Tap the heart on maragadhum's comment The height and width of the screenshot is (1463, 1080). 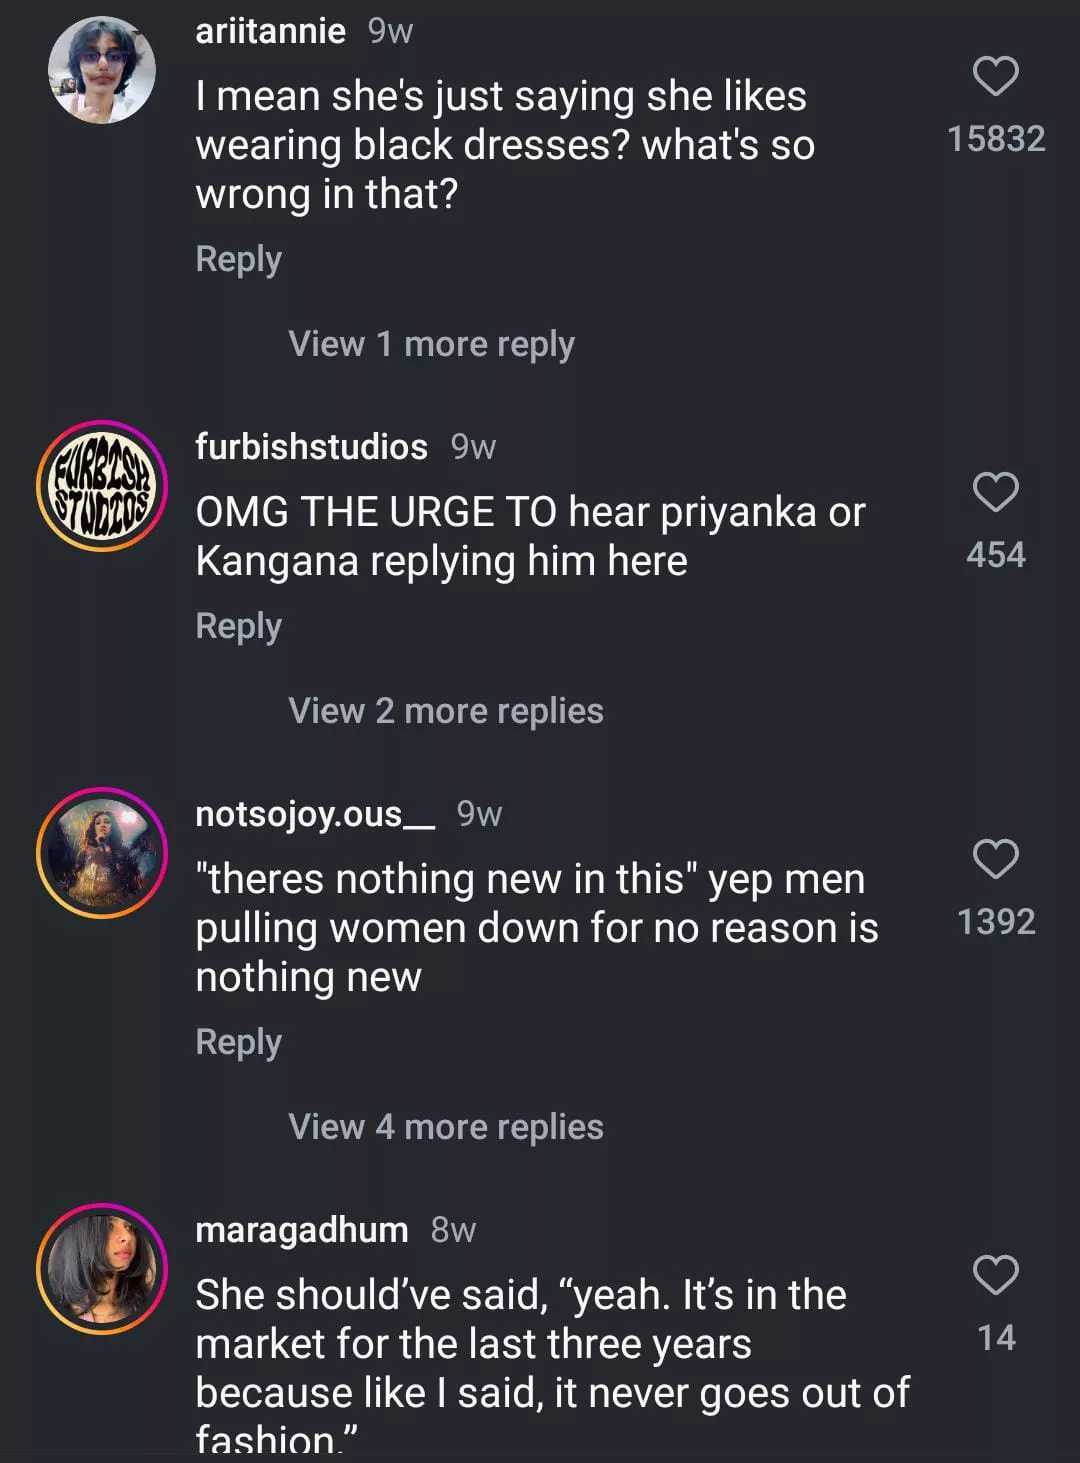996,1275
